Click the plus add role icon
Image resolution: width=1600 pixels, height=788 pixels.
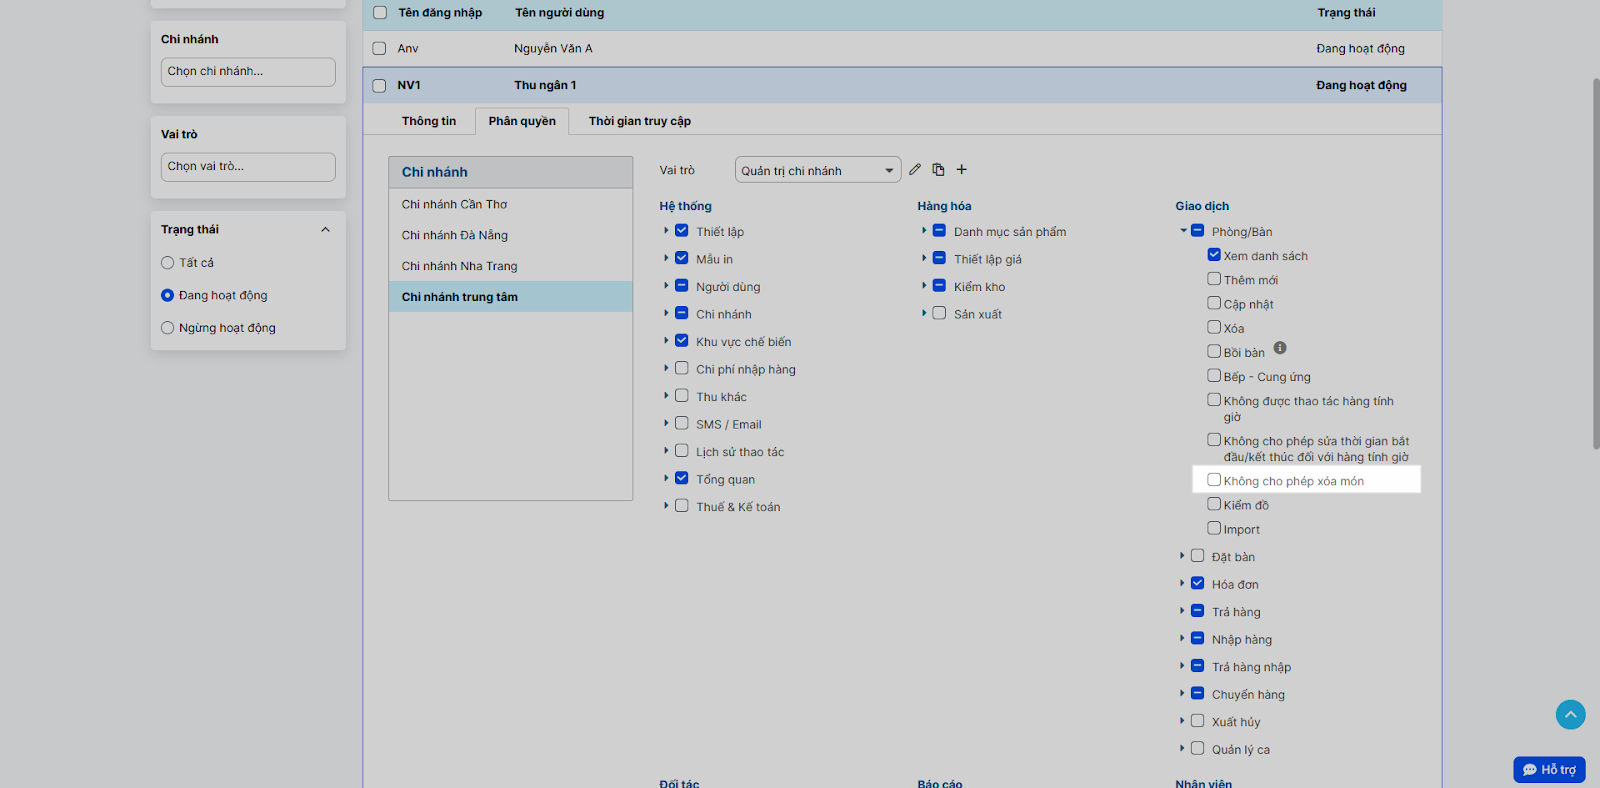point(962,170)
